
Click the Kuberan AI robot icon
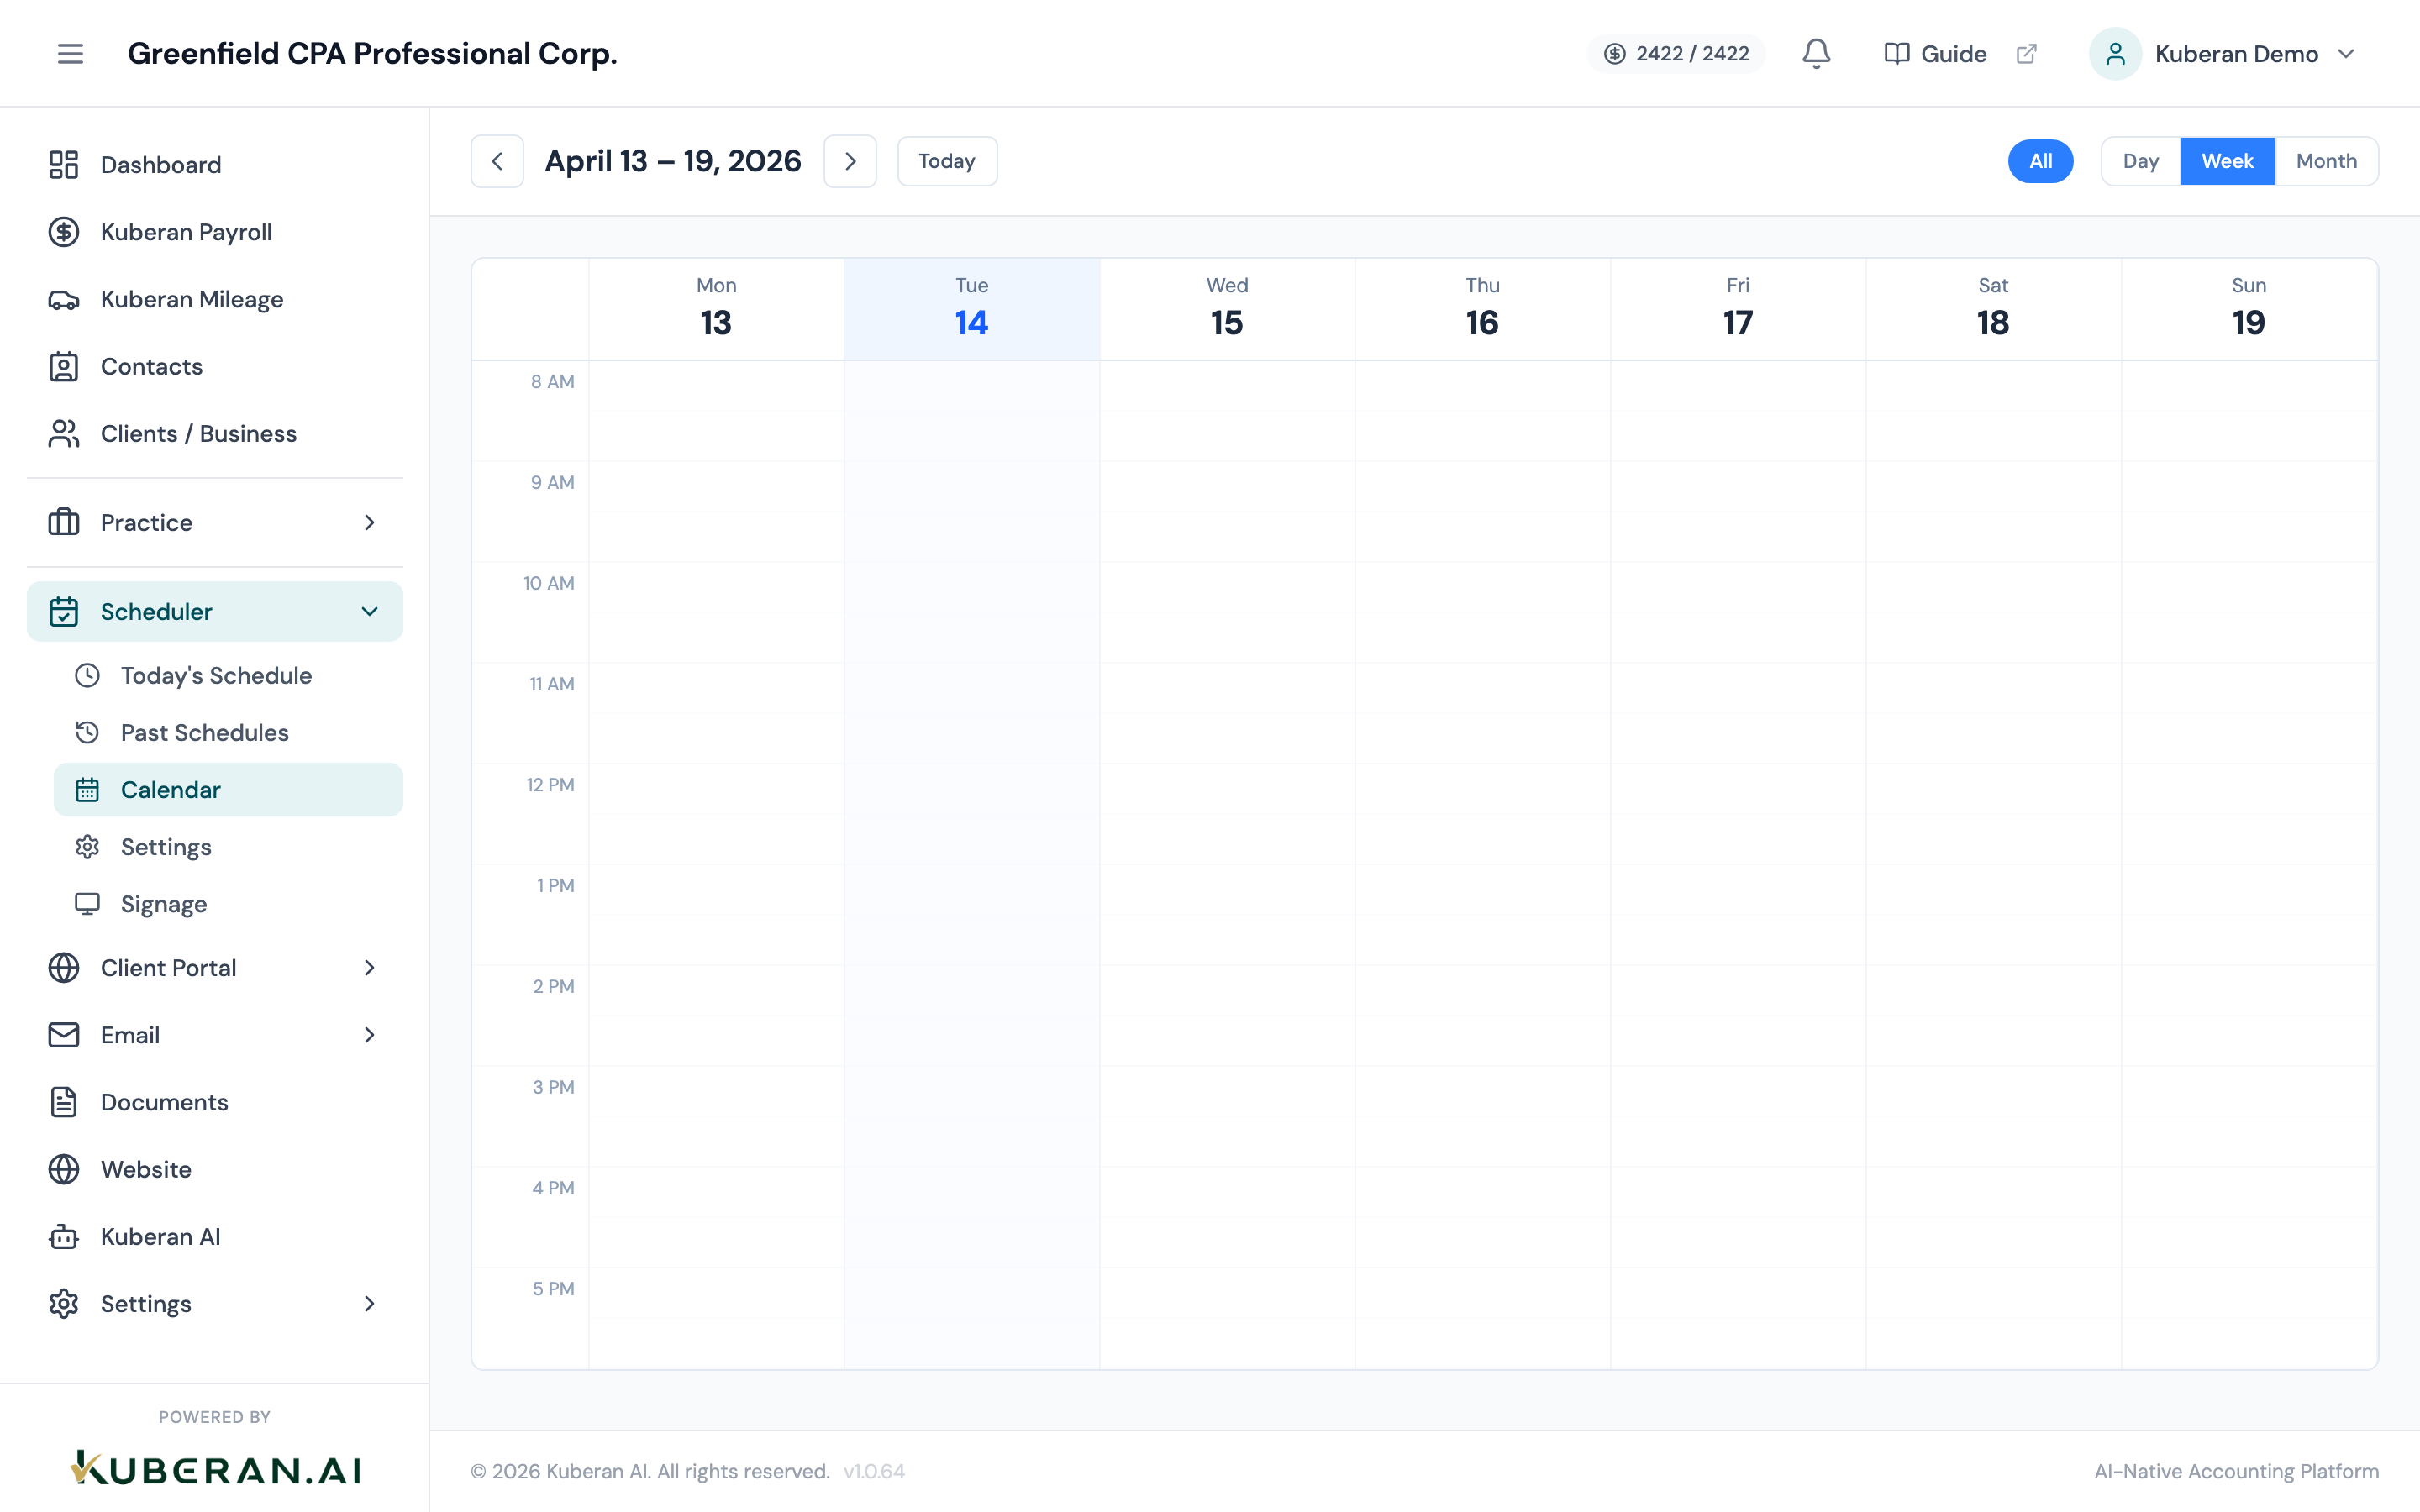[x=64, y=1236]
